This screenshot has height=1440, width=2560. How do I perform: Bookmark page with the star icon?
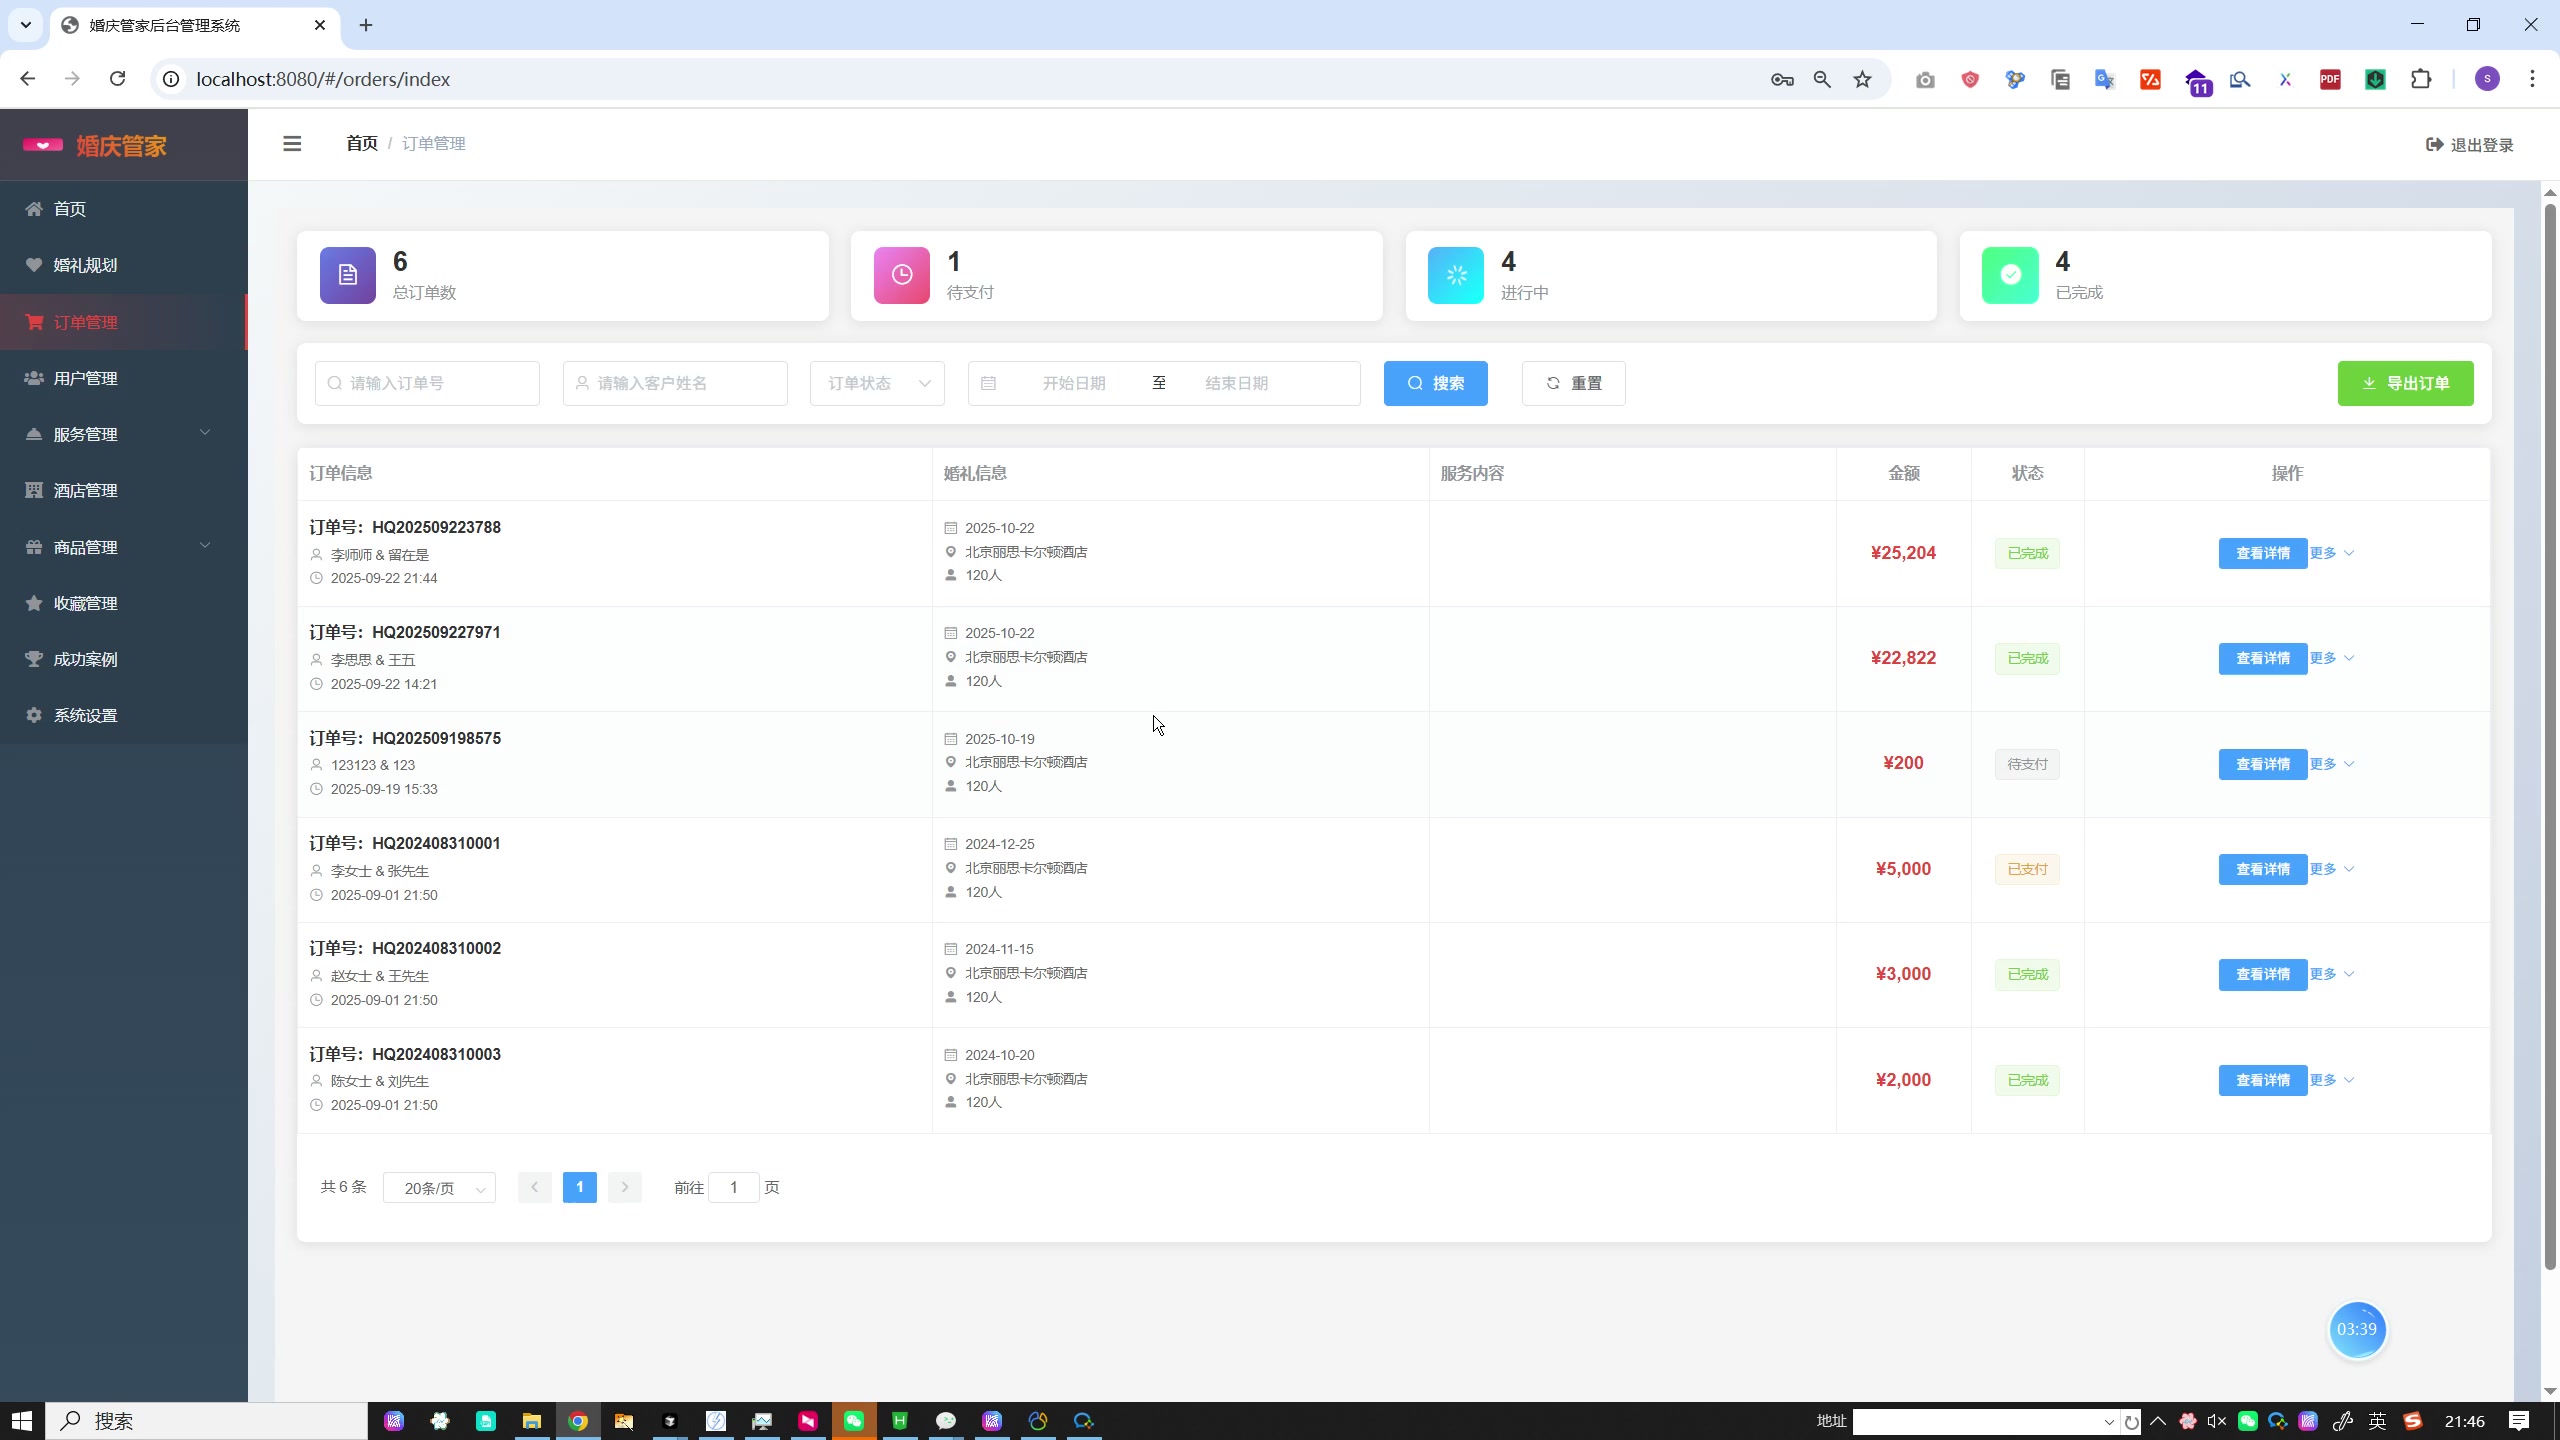point(1862,79)
